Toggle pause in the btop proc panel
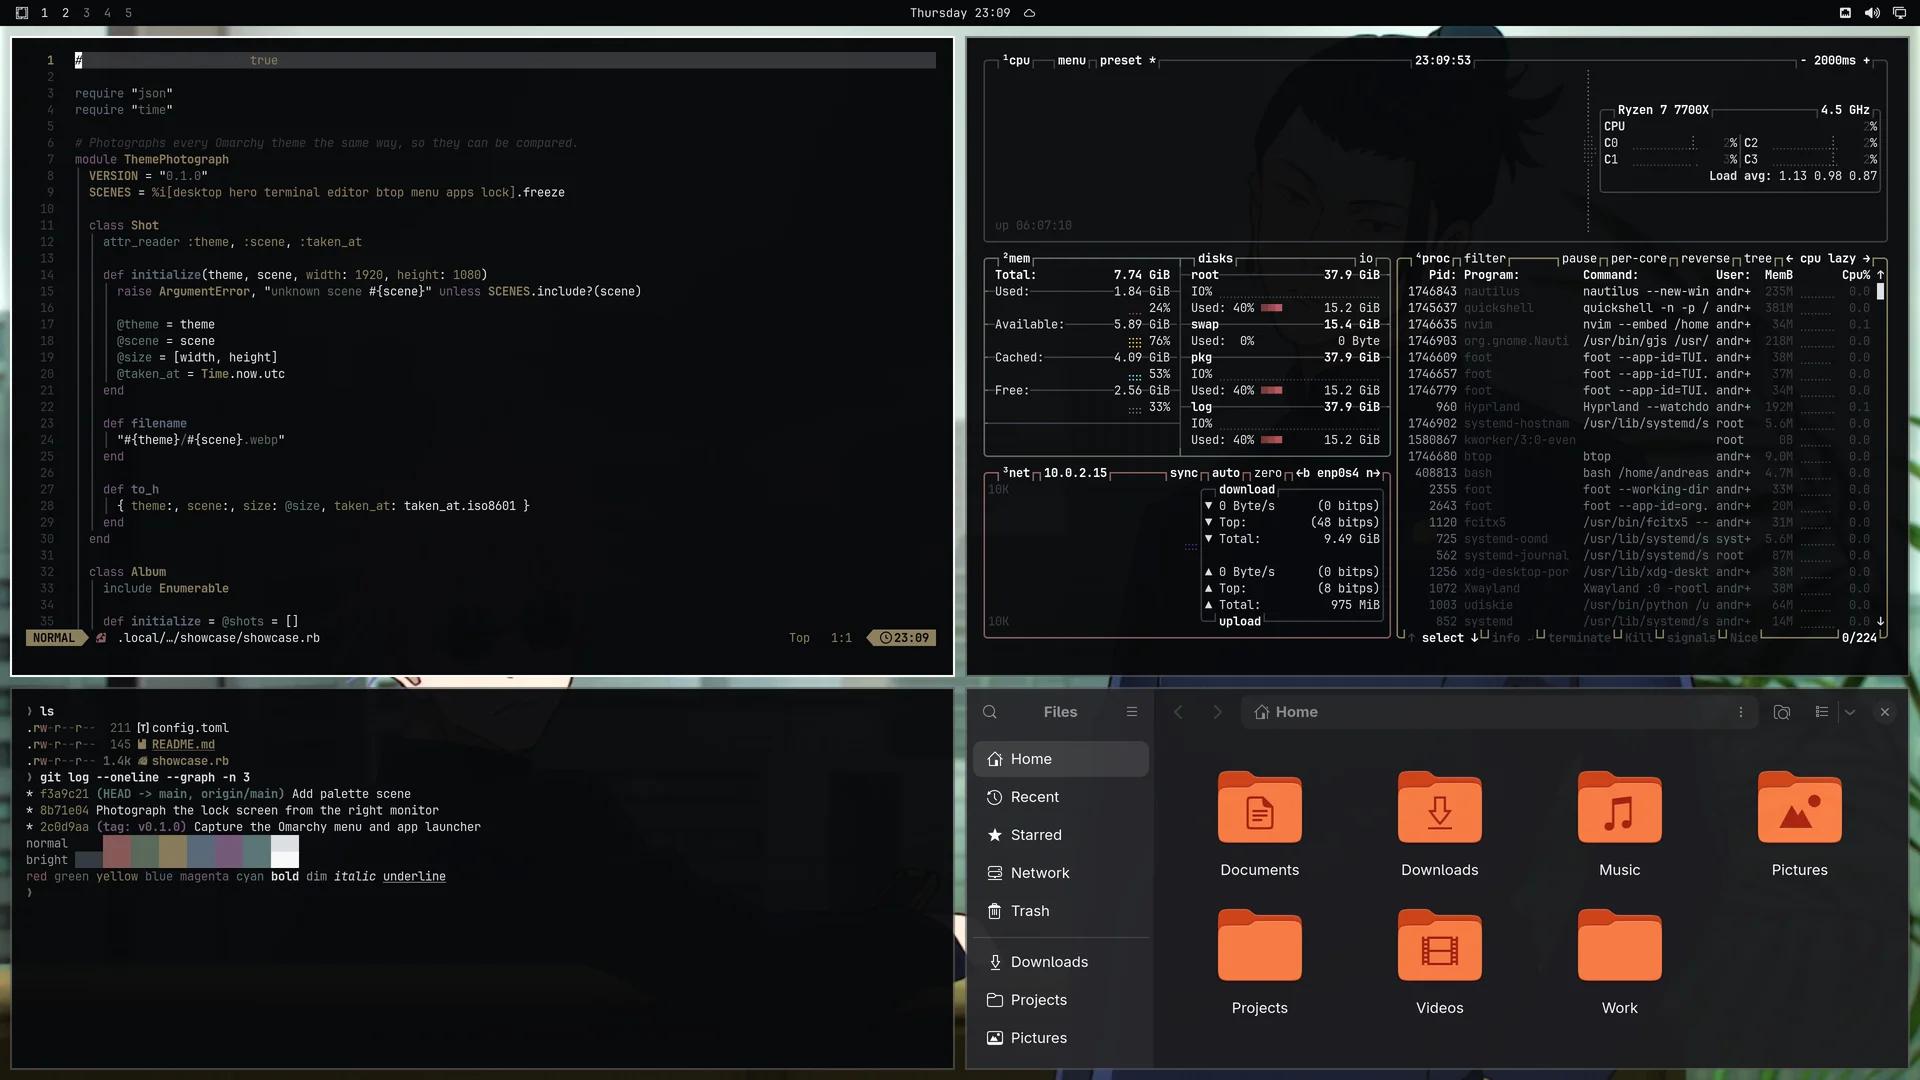The height and width of the screenshot is (1080, 1920). click(x=1579, y=259)
